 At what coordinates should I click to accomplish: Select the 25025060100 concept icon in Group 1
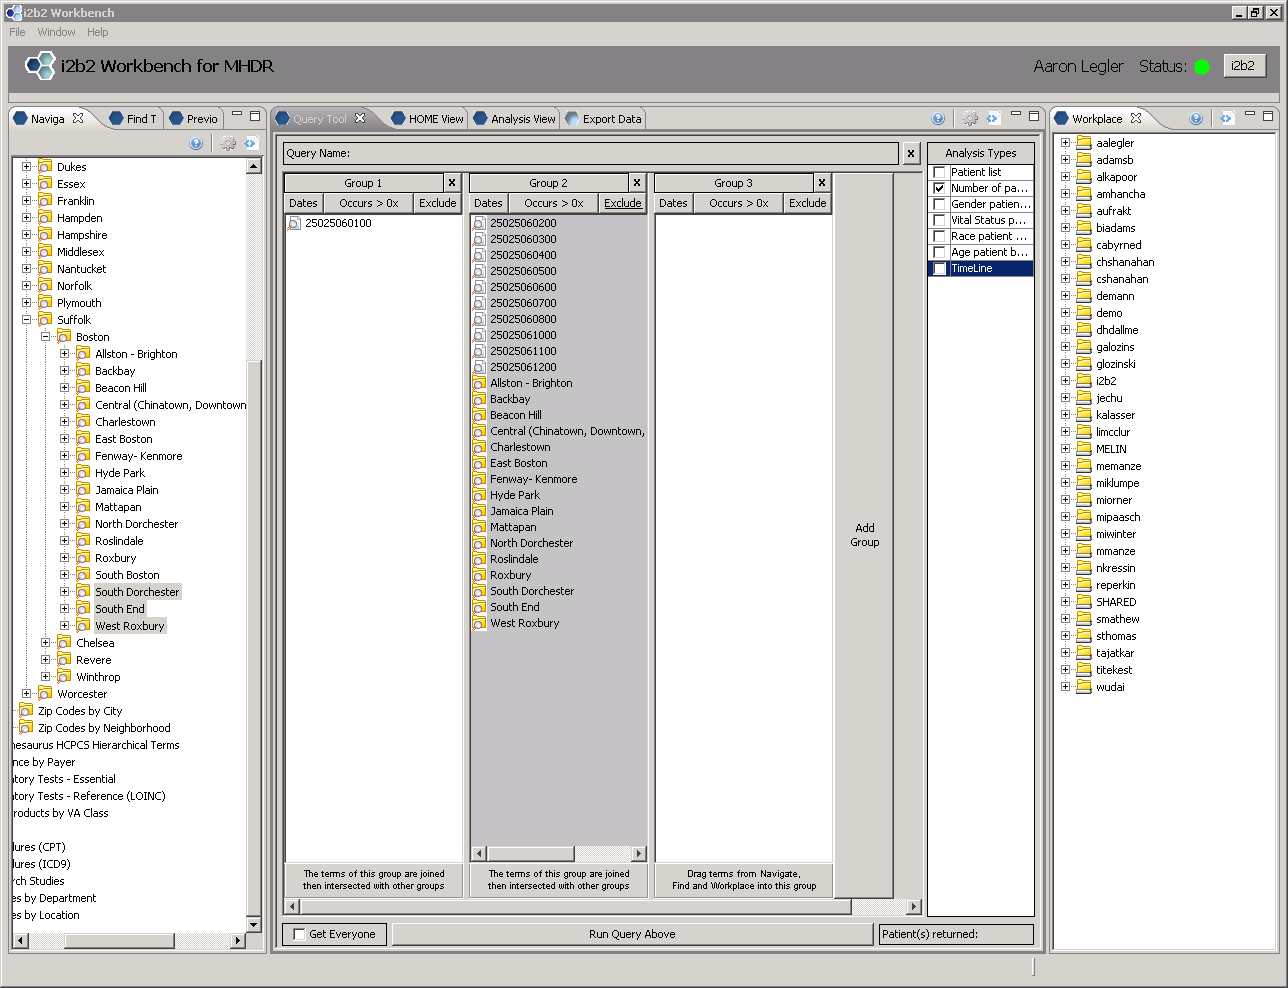pos(294,223)
